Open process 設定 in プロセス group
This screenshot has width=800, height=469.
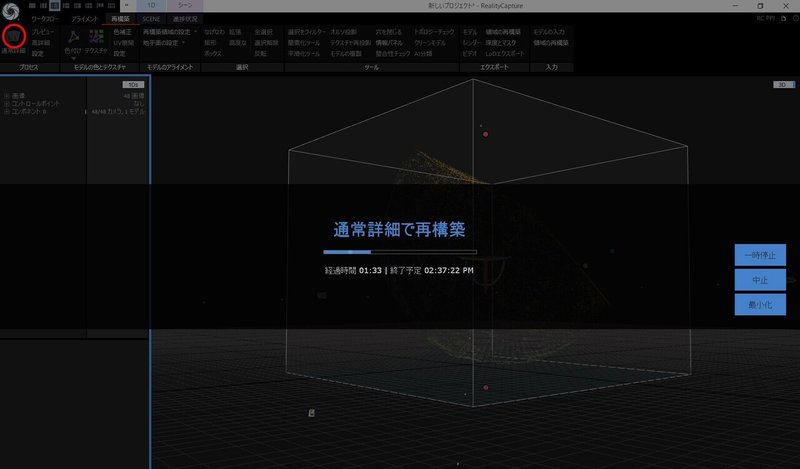tap(38, 54)
